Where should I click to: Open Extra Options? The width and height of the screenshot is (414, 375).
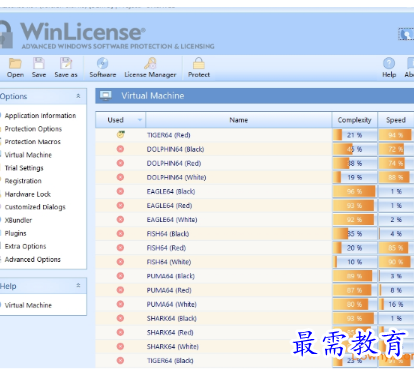click(x=25, y=246)
